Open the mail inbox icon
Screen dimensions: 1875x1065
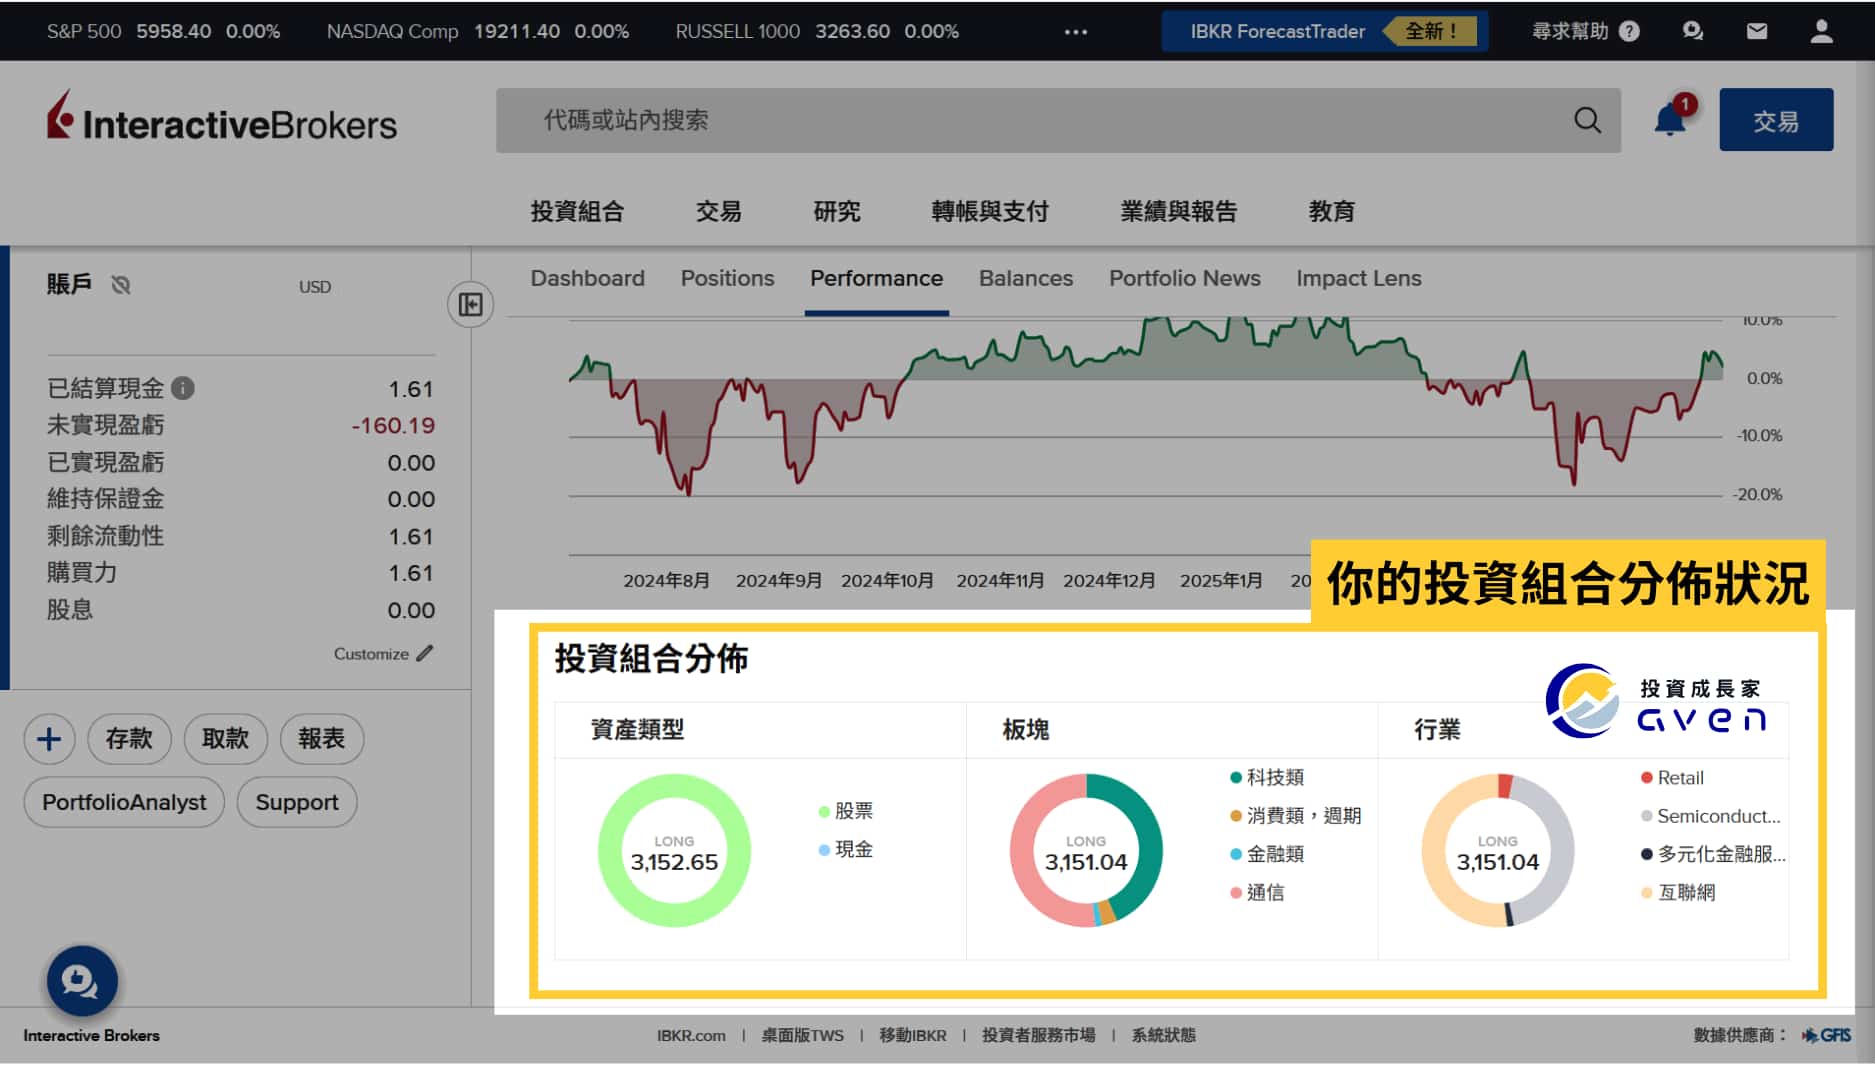click(x=1756, y=31)
